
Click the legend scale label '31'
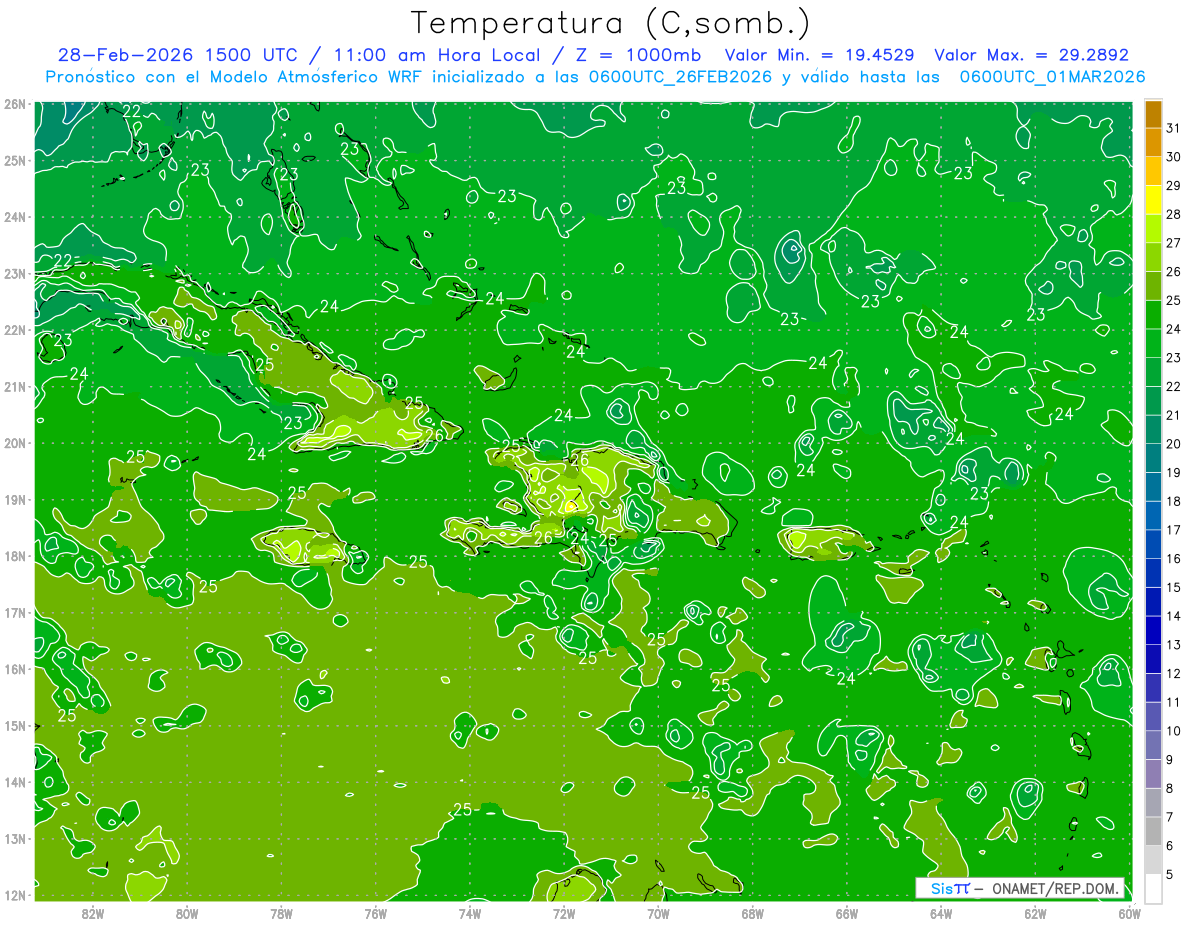click(x=1174, y=128)
